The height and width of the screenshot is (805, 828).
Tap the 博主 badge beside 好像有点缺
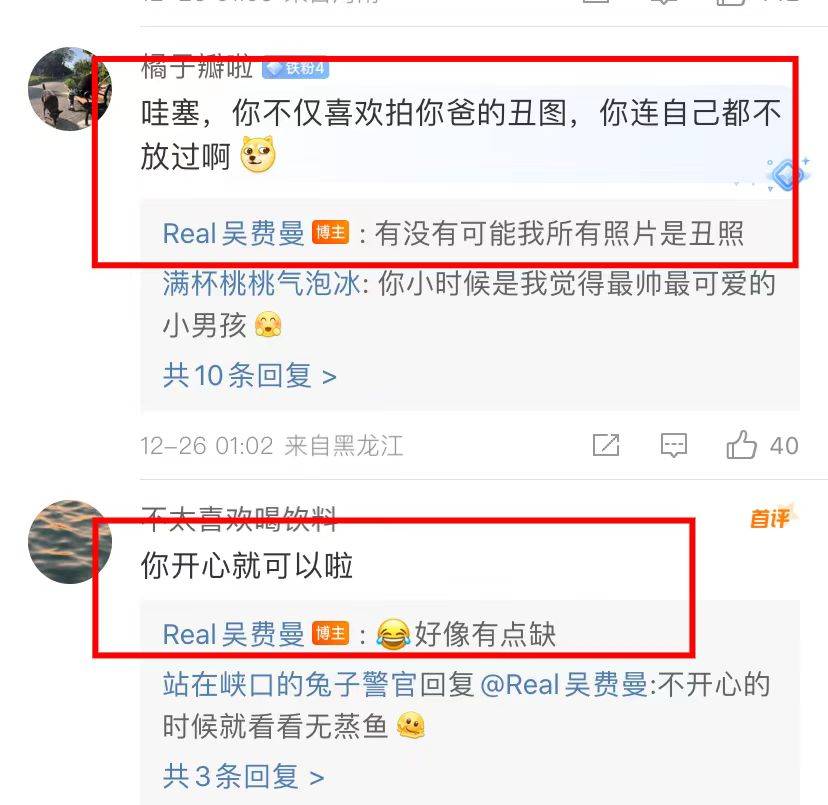click(331, 633)
